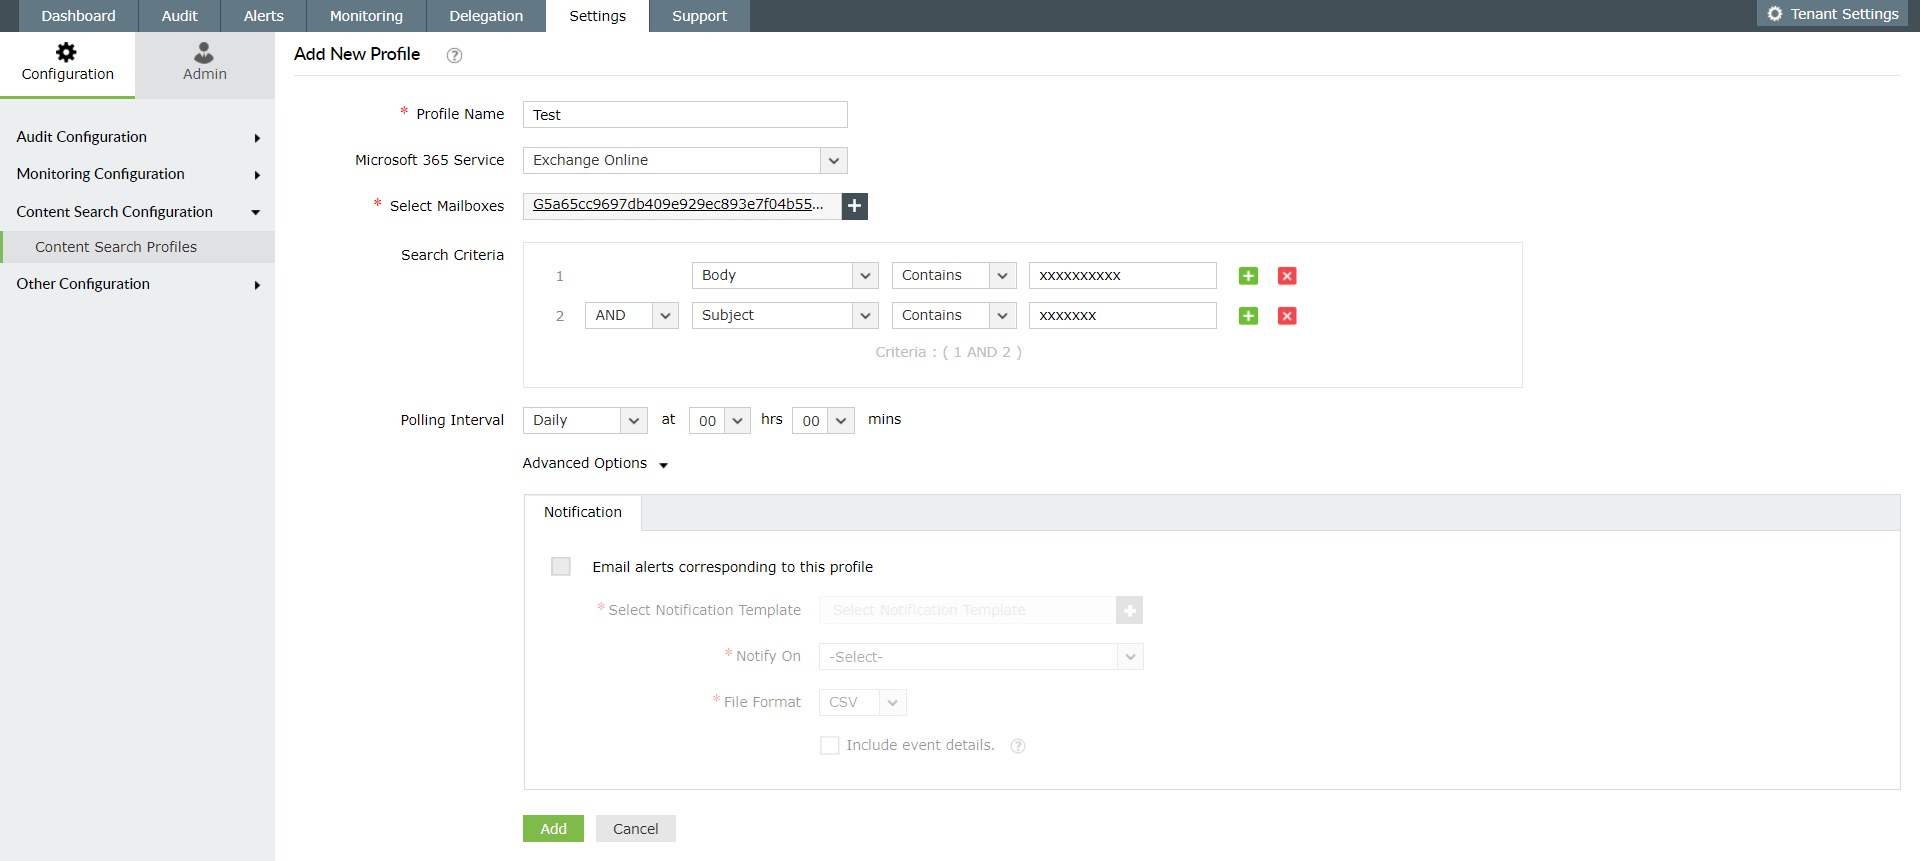Expand Monitoring Configuration menu

pos(137,174)
